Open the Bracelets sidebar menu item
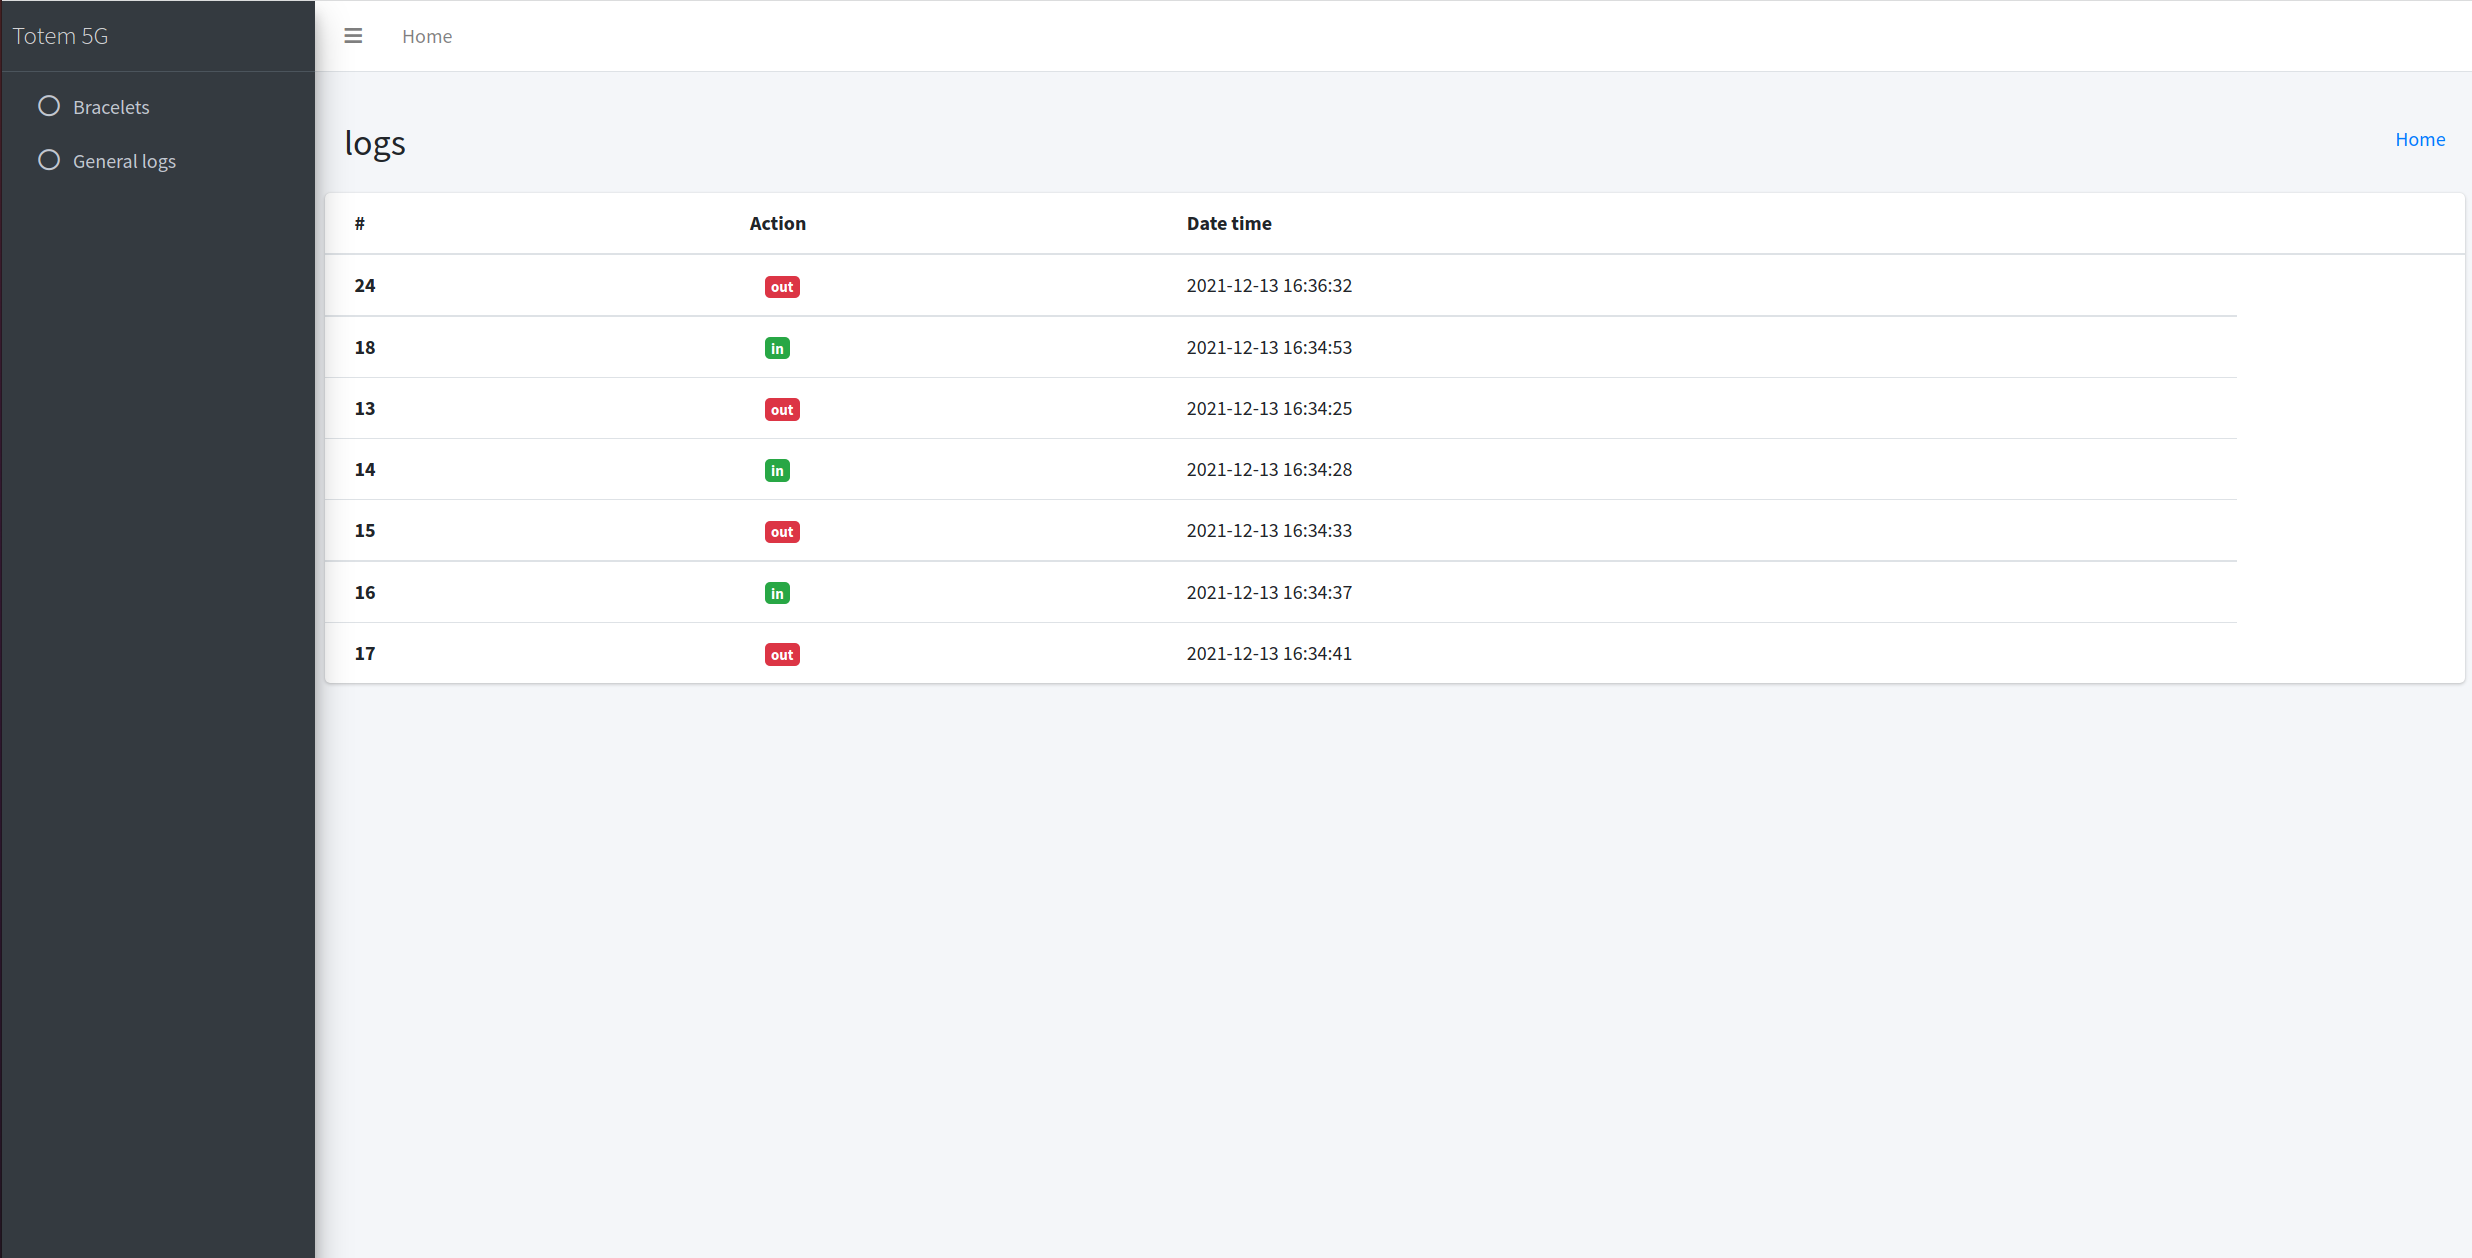The image size is (2472, 1258). [111, 107]
